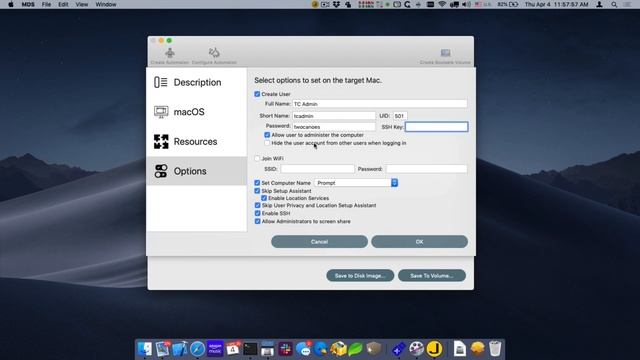Click the user account icon in menu bar
Viewport: 640px width, 360px height.
(x=600, y=4)
